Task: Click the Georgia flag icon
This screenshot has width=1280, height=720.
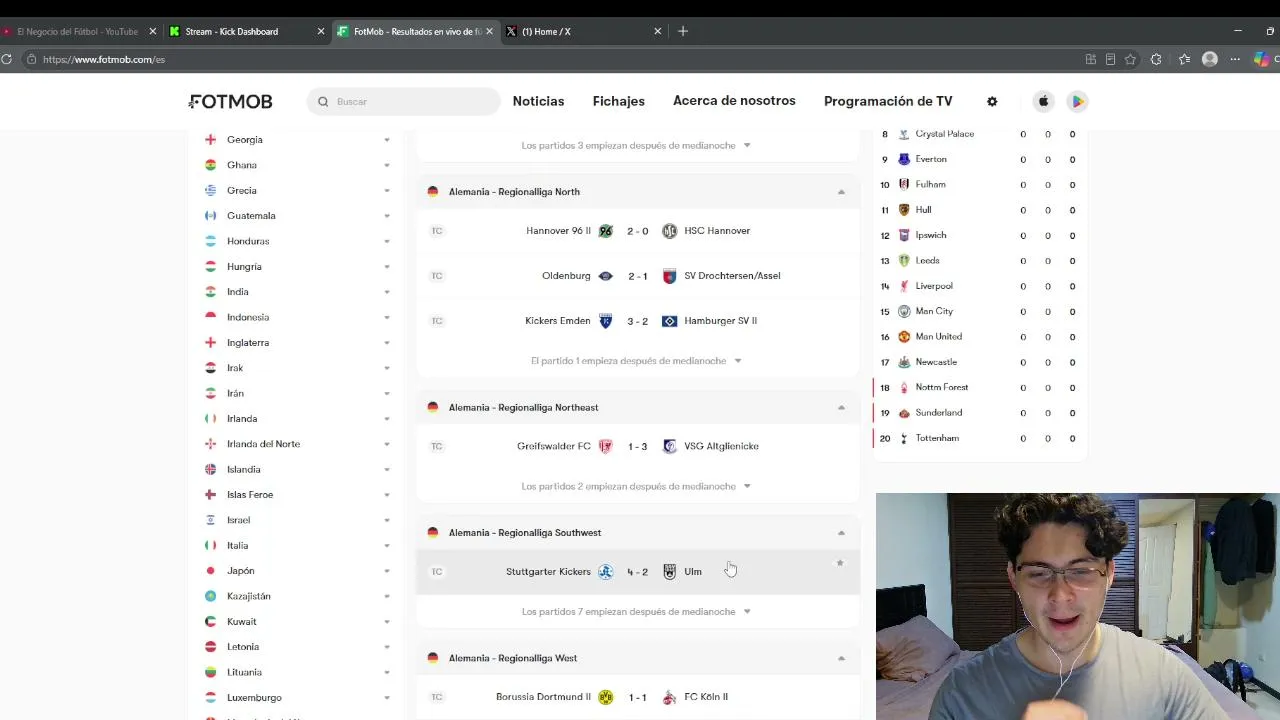Action: [x=210, y=140]
